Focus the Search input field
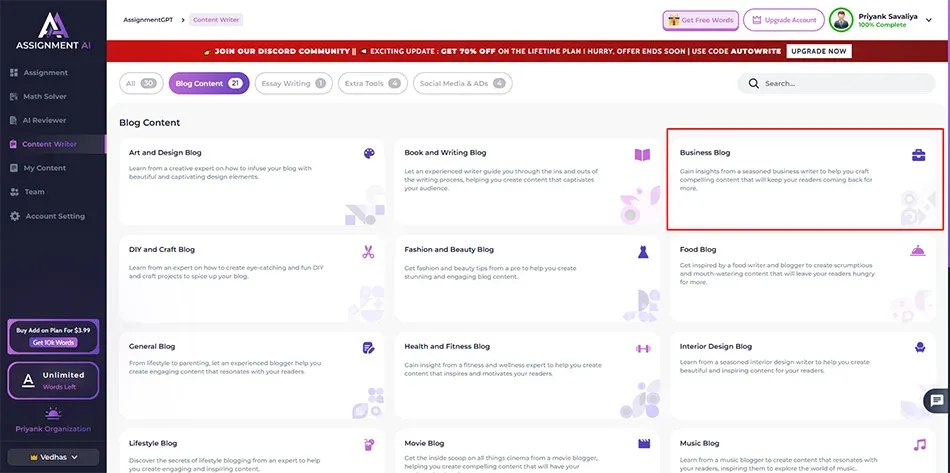This screenshot has height=473, width=950. pyautogui.click(x=815, y=84)
